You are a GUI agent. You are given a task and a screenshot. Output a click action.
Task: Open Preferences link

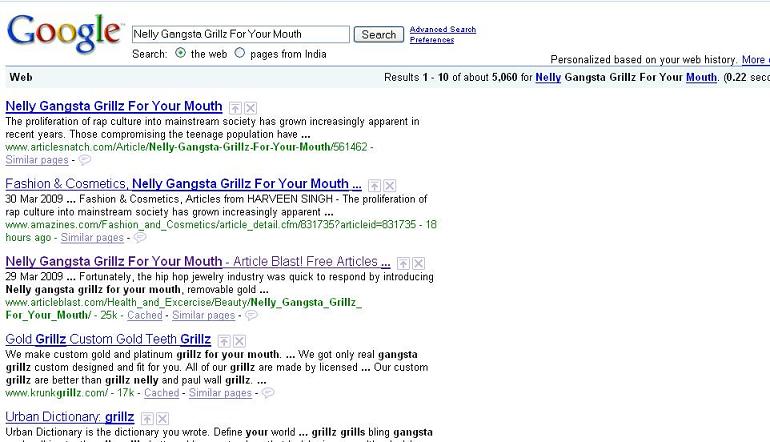(x=432, y=40)
